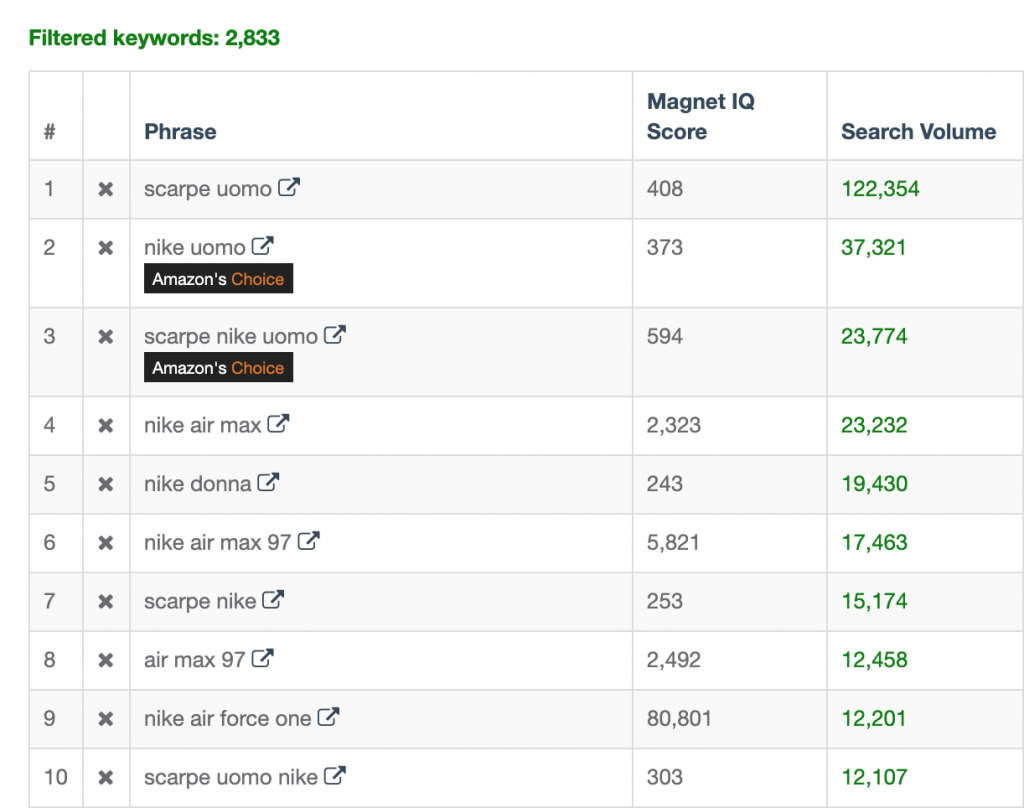Select the phrase text 'nike air force one'
The width and height of the screenshot is (1024, 808).
[227, 719]
